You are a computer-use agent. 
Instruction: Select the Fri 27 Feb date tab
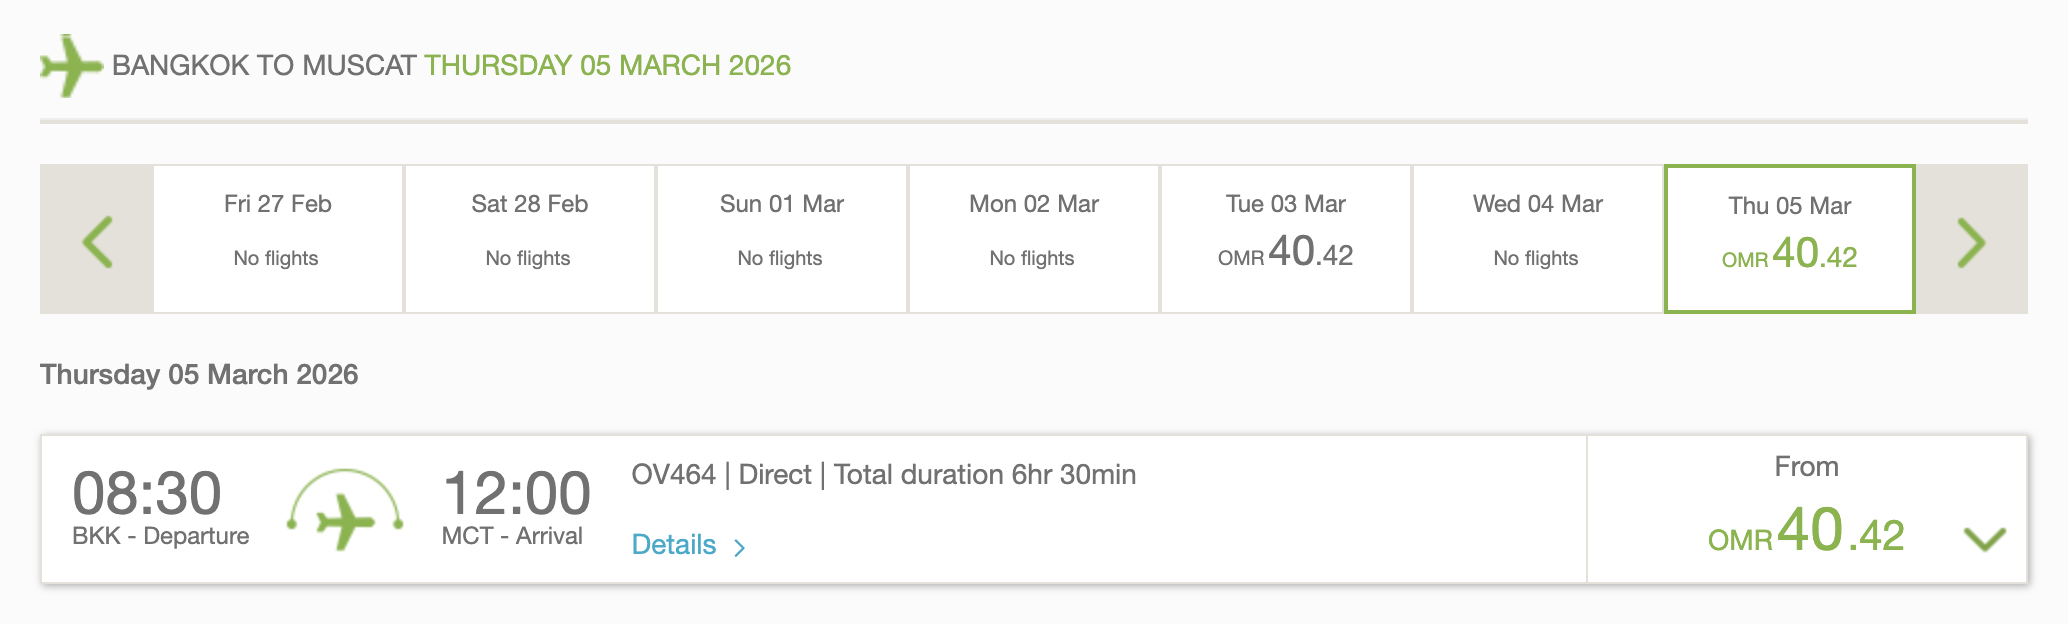point(278,239)
